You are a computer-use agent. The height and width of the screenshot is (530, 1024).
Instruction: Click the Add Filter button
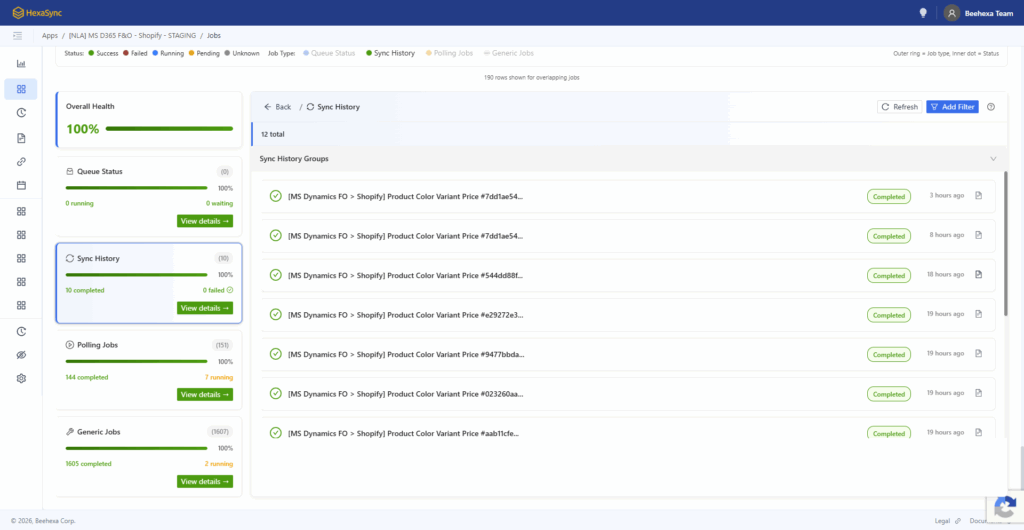coord(952,107)
